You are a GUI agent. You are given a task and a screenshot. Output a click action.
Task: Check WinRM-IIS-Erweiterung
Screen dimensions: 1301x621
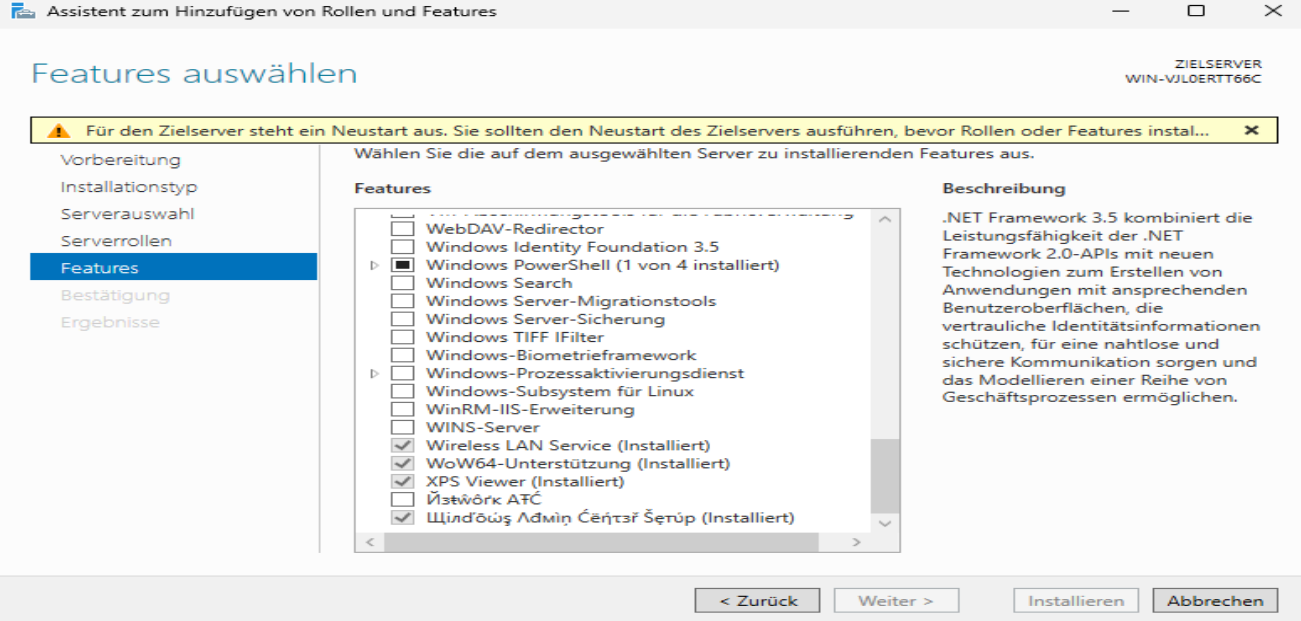coord(401,409)
